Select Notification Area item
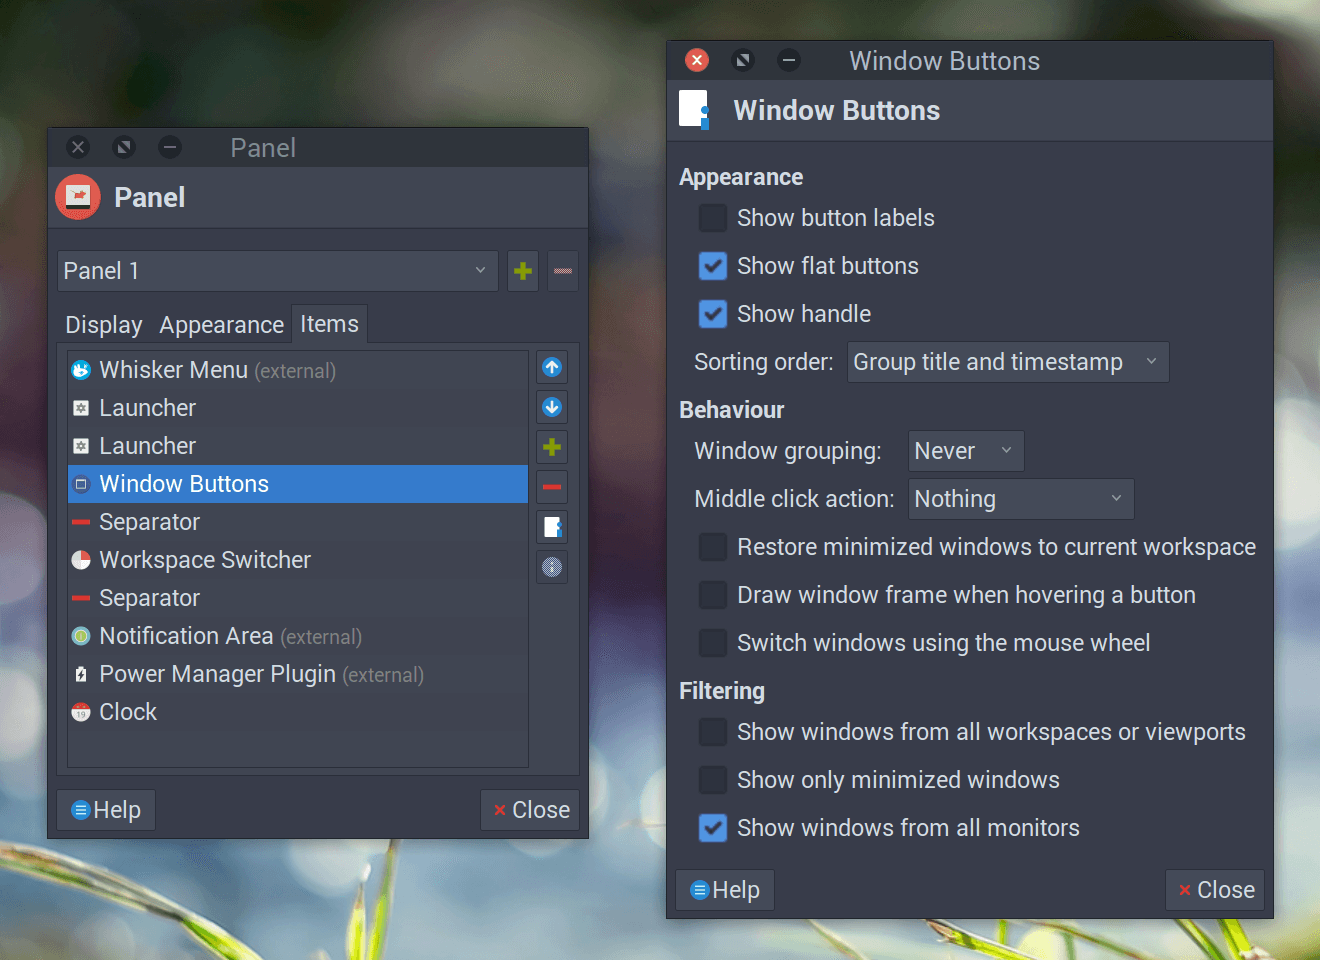Image resolution: width=1320 pixels, height=960 pixels. tap(298, 636)
